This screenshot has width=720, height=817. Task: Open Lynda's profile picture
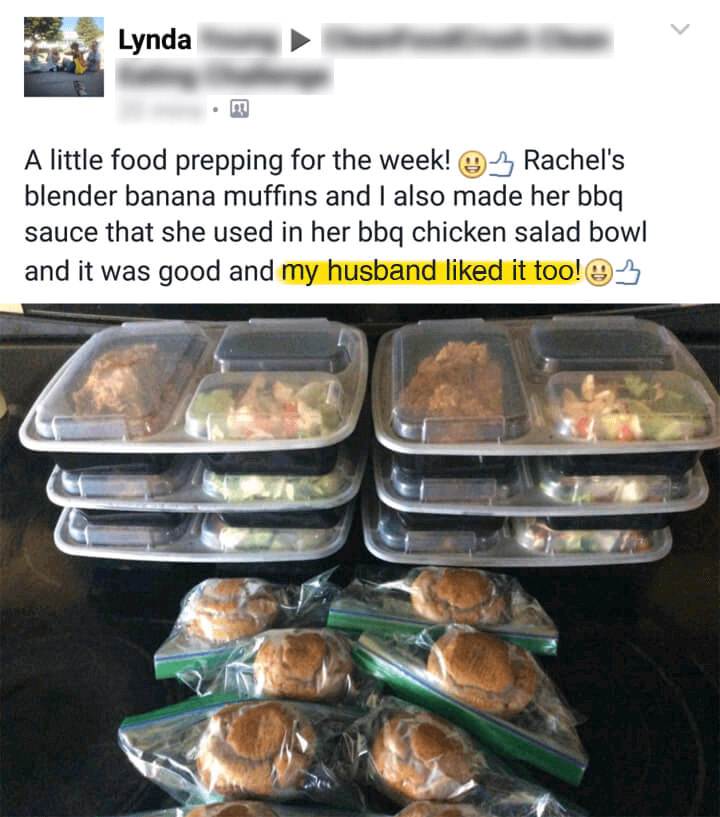[x=64, y=57]
